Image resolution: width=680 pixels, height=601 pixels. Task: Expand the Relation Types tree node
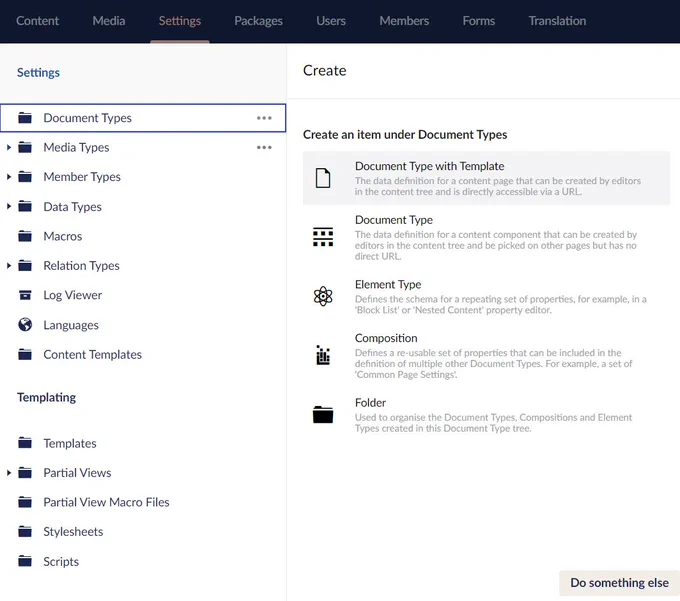coord(9,265)
